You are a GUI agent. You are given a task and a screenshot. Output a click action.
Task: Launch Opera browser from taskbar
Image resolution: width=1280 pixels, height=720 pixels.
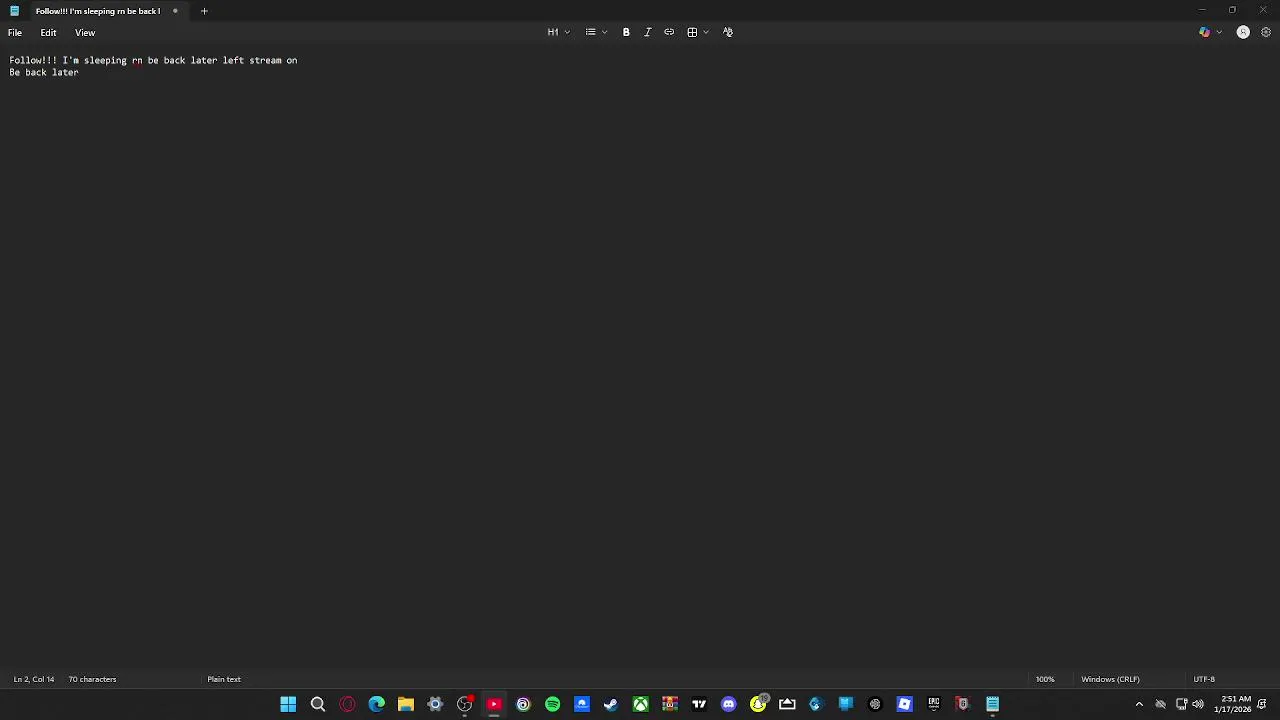pos(347,705)
